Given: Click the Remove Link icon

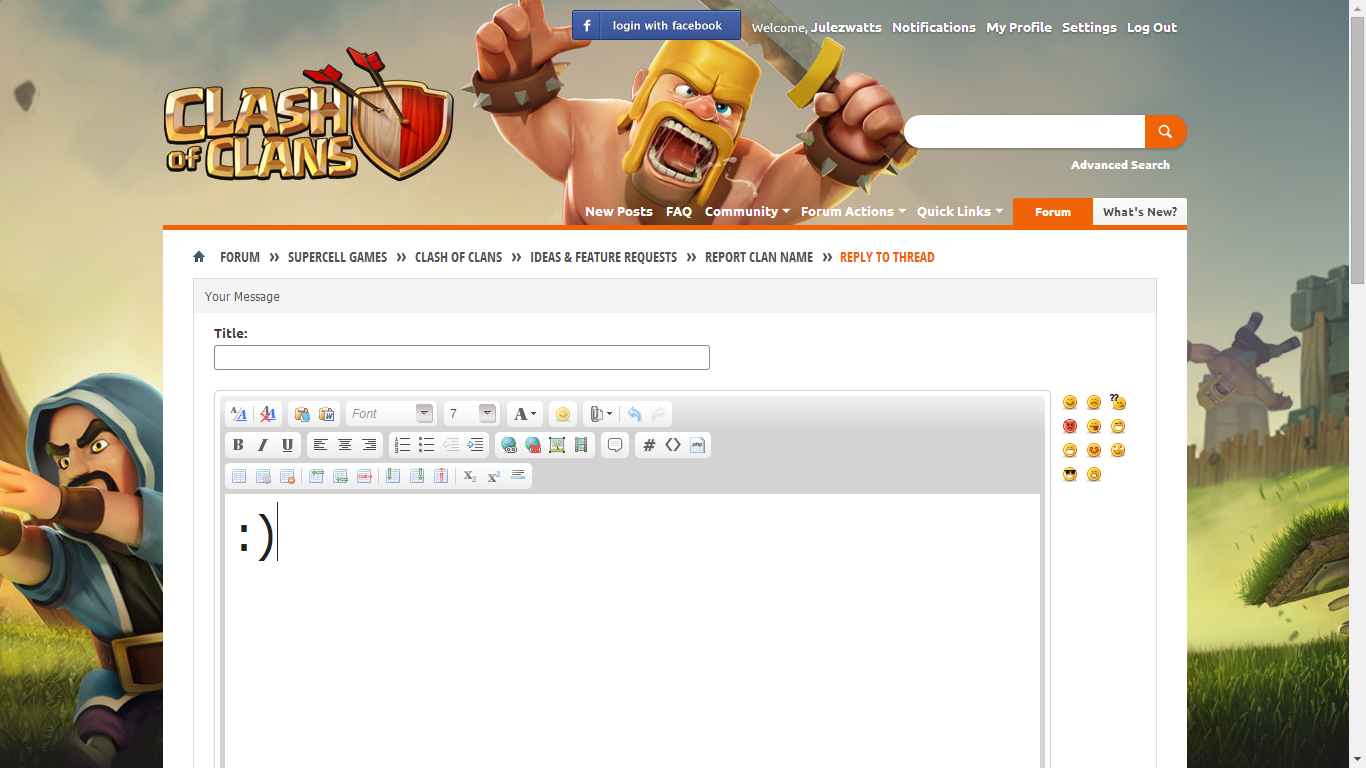Looking at the screenshot, I should pos(533,445).
